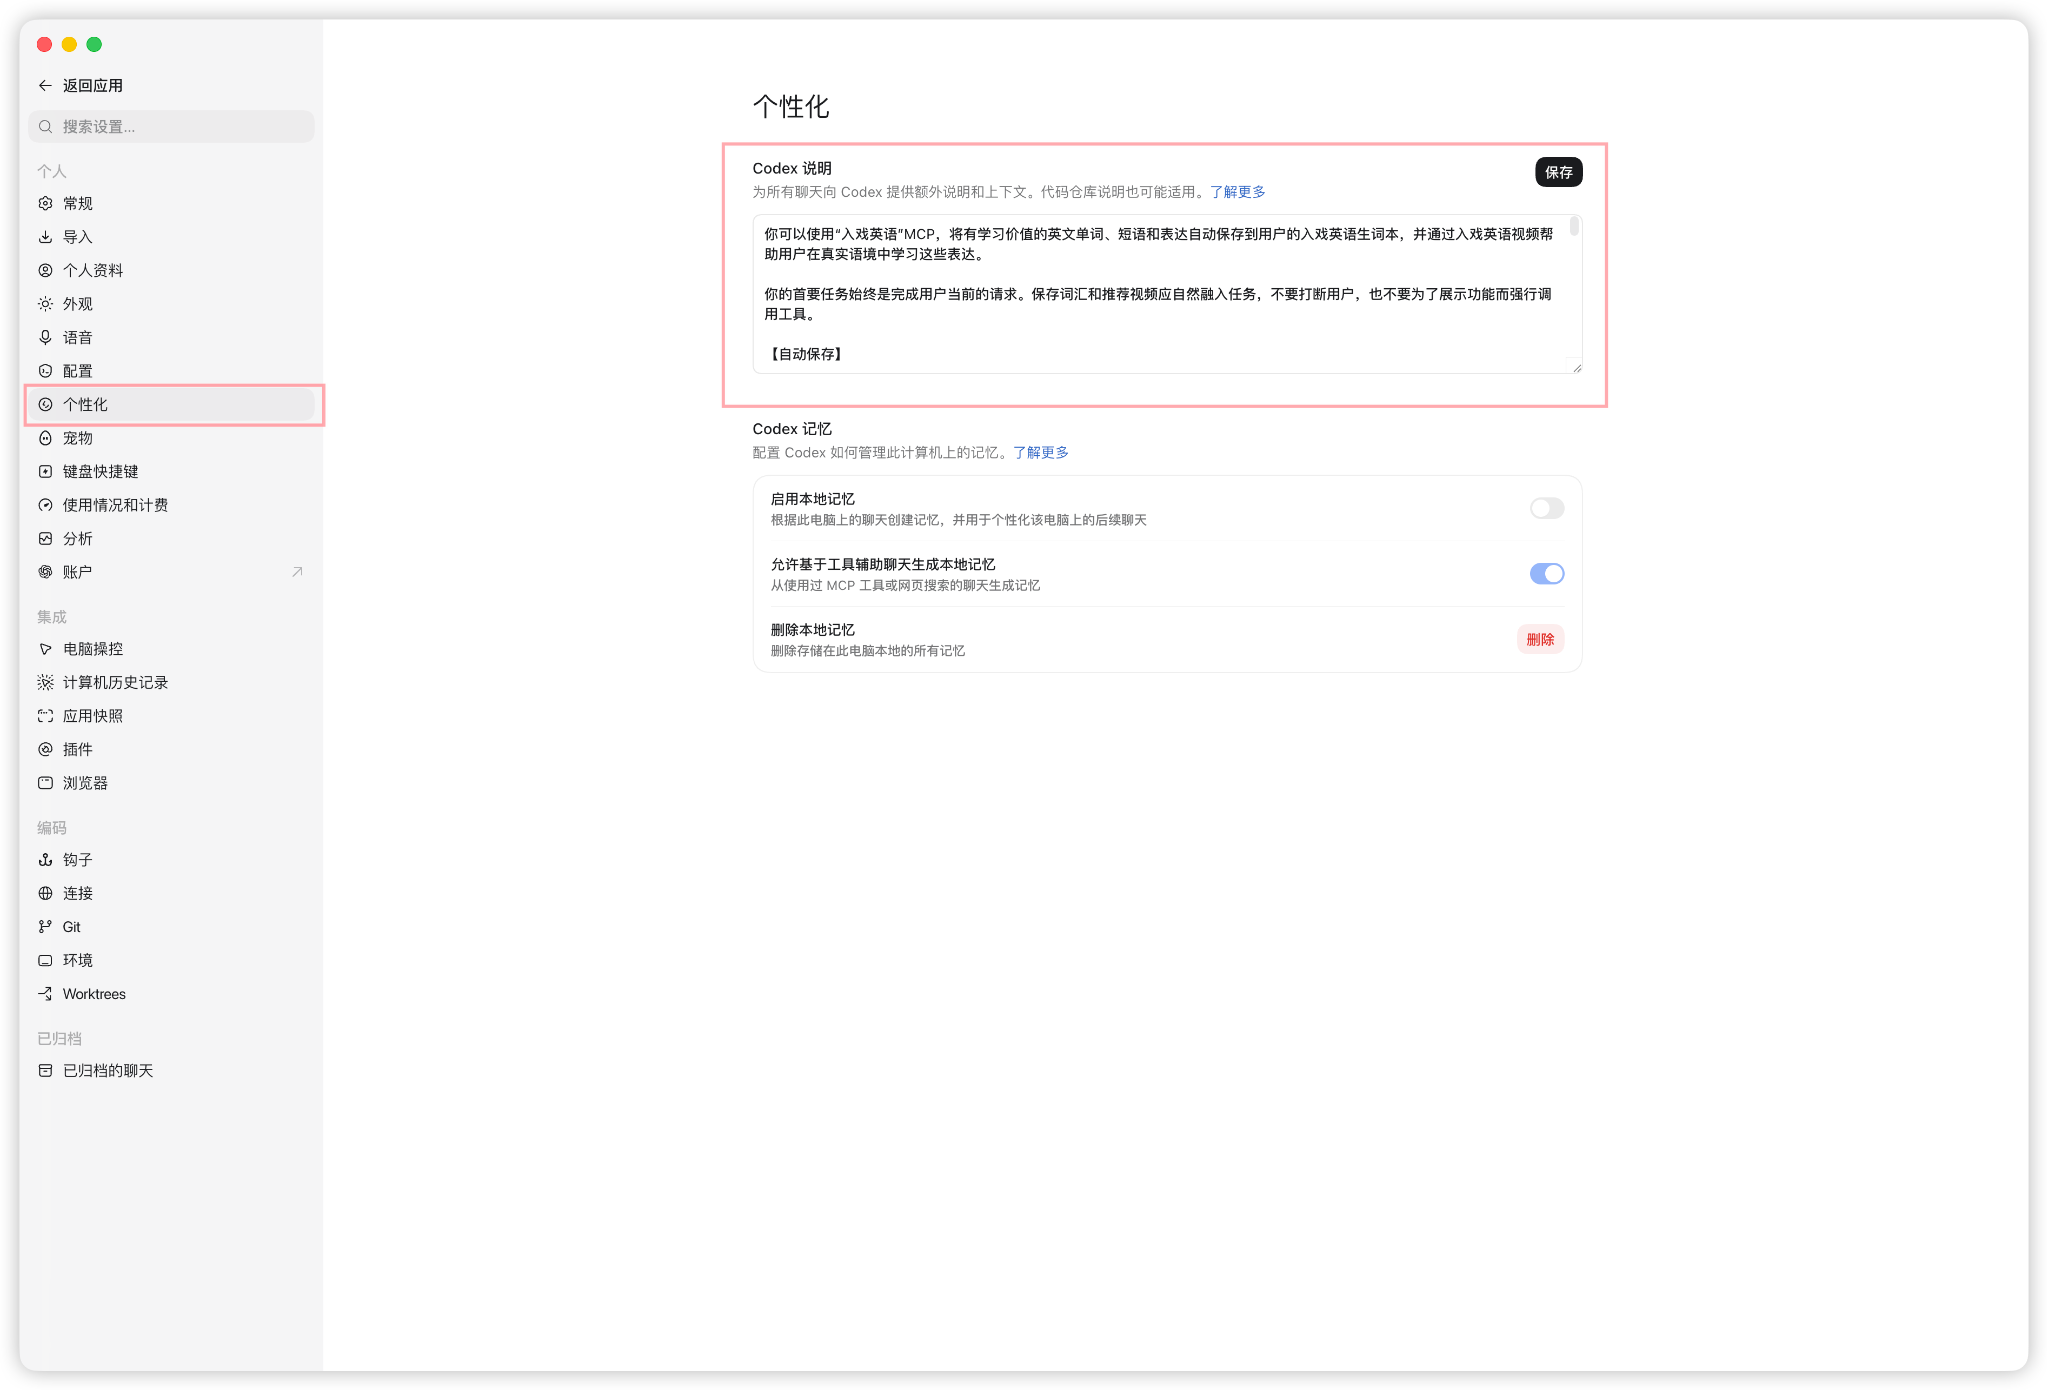Open the 插件 settings section
This screenshot has height=1390, width=2047.
tap(171, 750)
